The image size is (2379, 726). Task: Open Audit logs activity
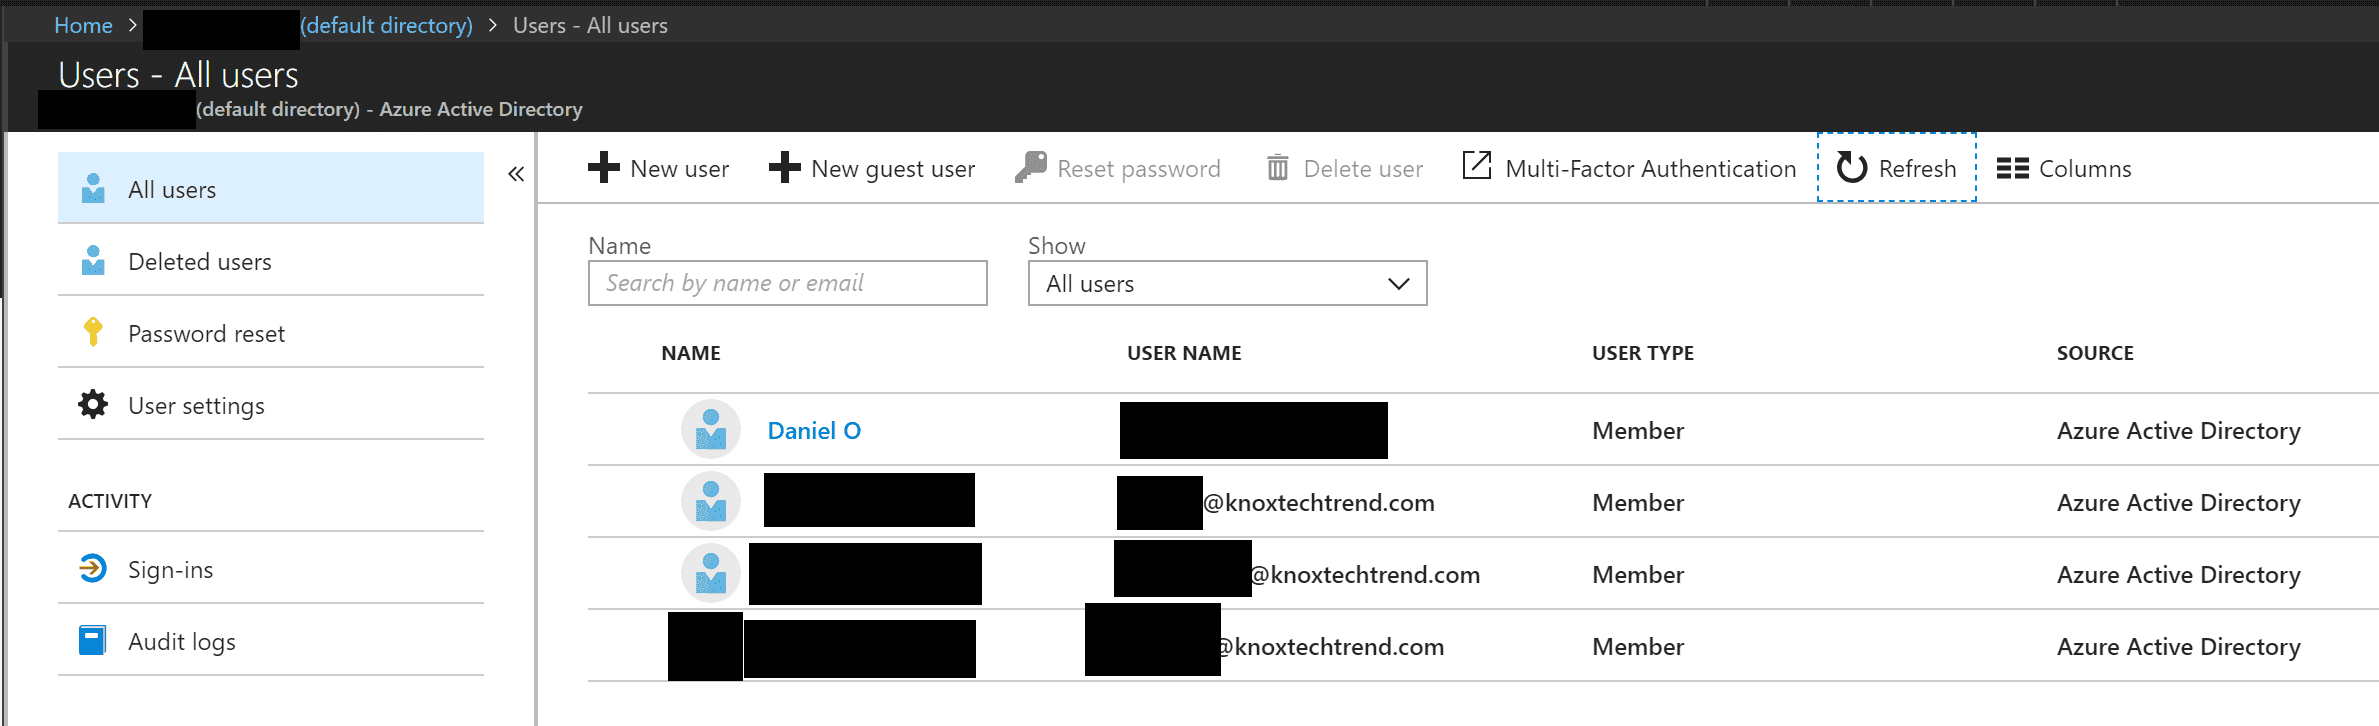click(271, 640)
